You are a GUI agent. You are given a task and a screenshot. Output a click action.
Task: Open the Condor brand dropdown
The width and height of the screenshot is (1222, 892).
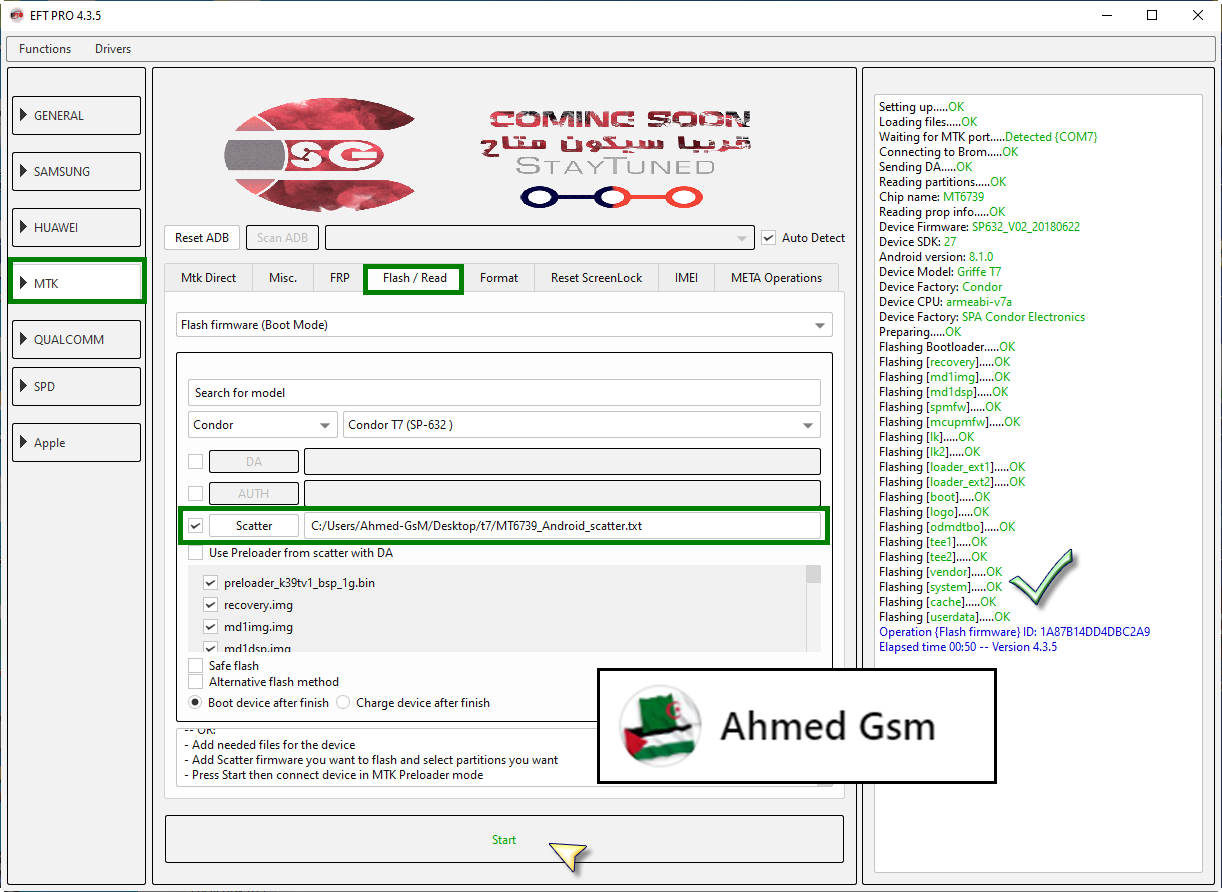point(263,425)
